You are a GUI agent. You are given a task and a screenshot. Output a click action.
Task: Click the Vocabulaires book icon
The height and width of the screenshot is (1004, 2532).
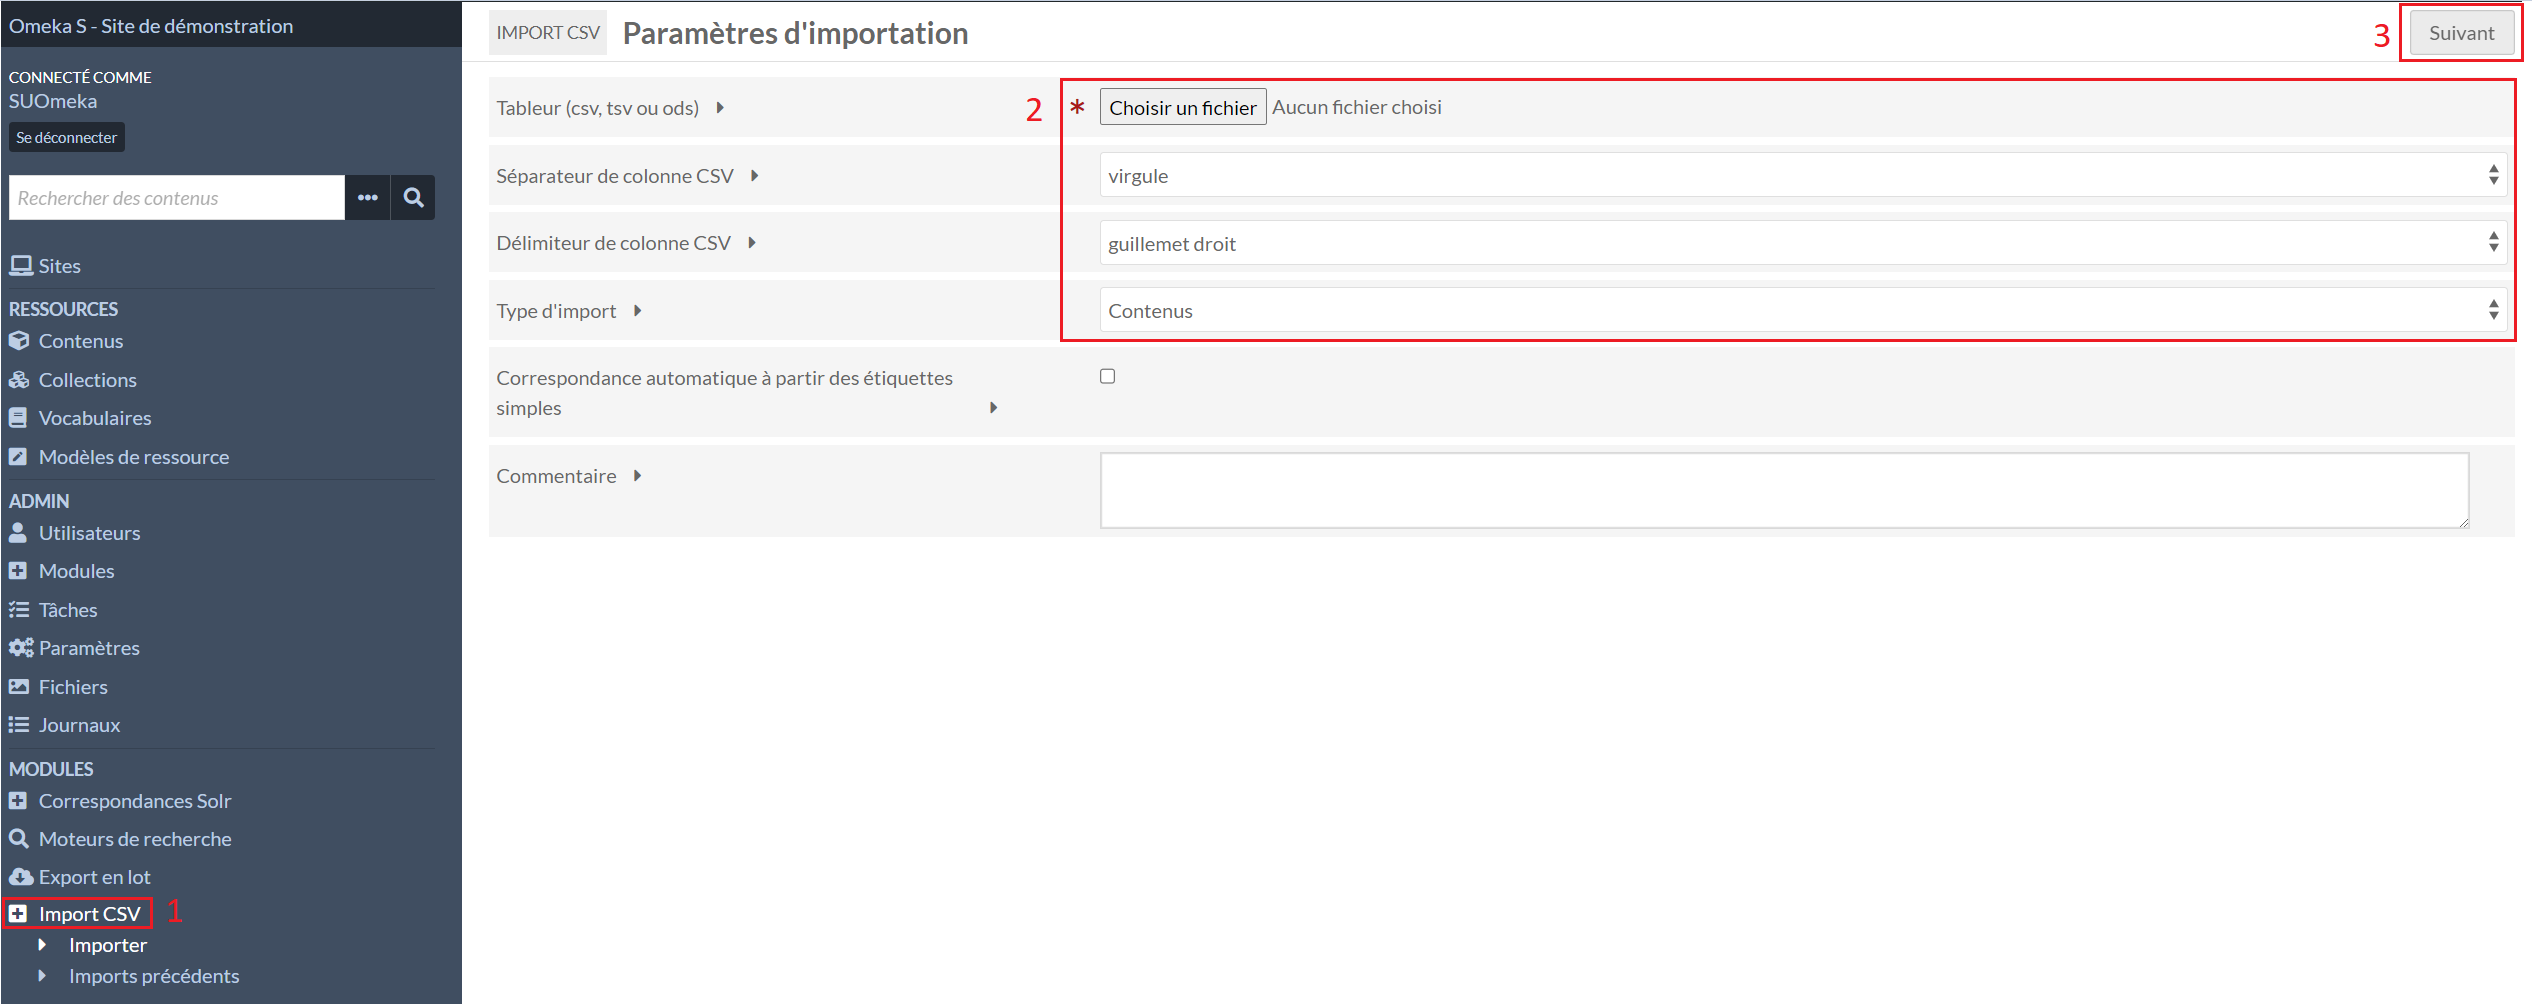point(20,417)
